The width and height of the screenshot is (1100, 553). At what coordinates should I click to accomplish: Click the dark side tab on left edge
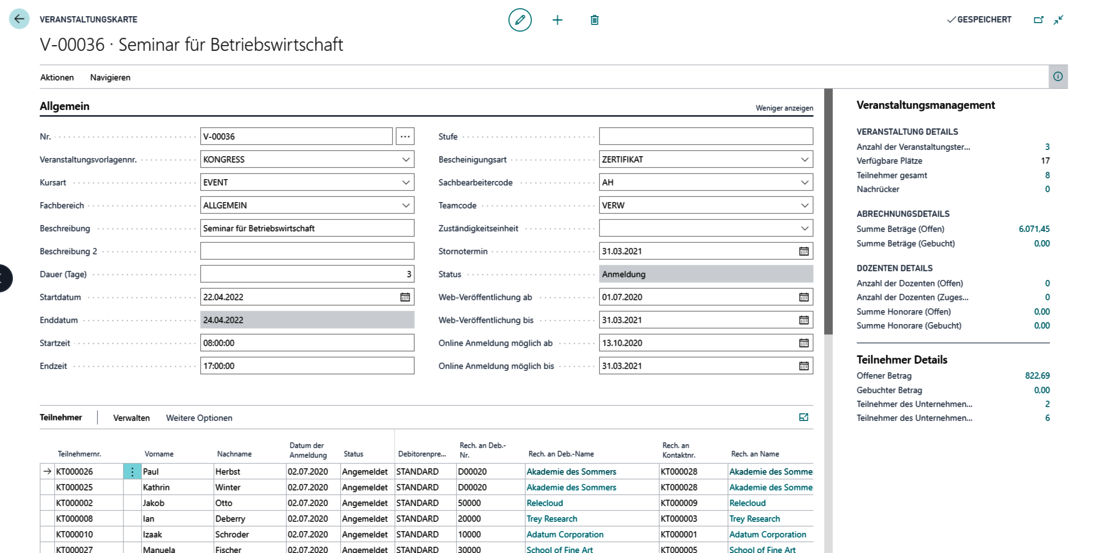point(5,278)
